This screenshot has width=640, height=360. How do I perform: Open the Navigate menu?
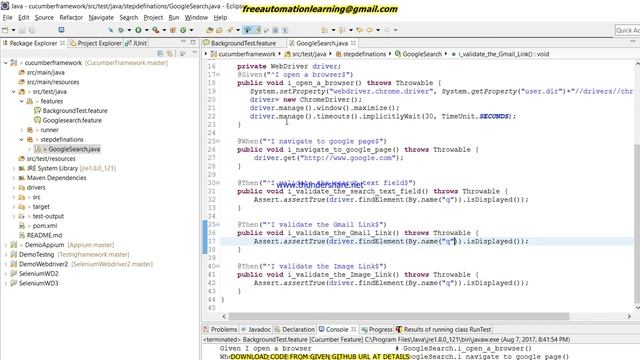point(101,18)
